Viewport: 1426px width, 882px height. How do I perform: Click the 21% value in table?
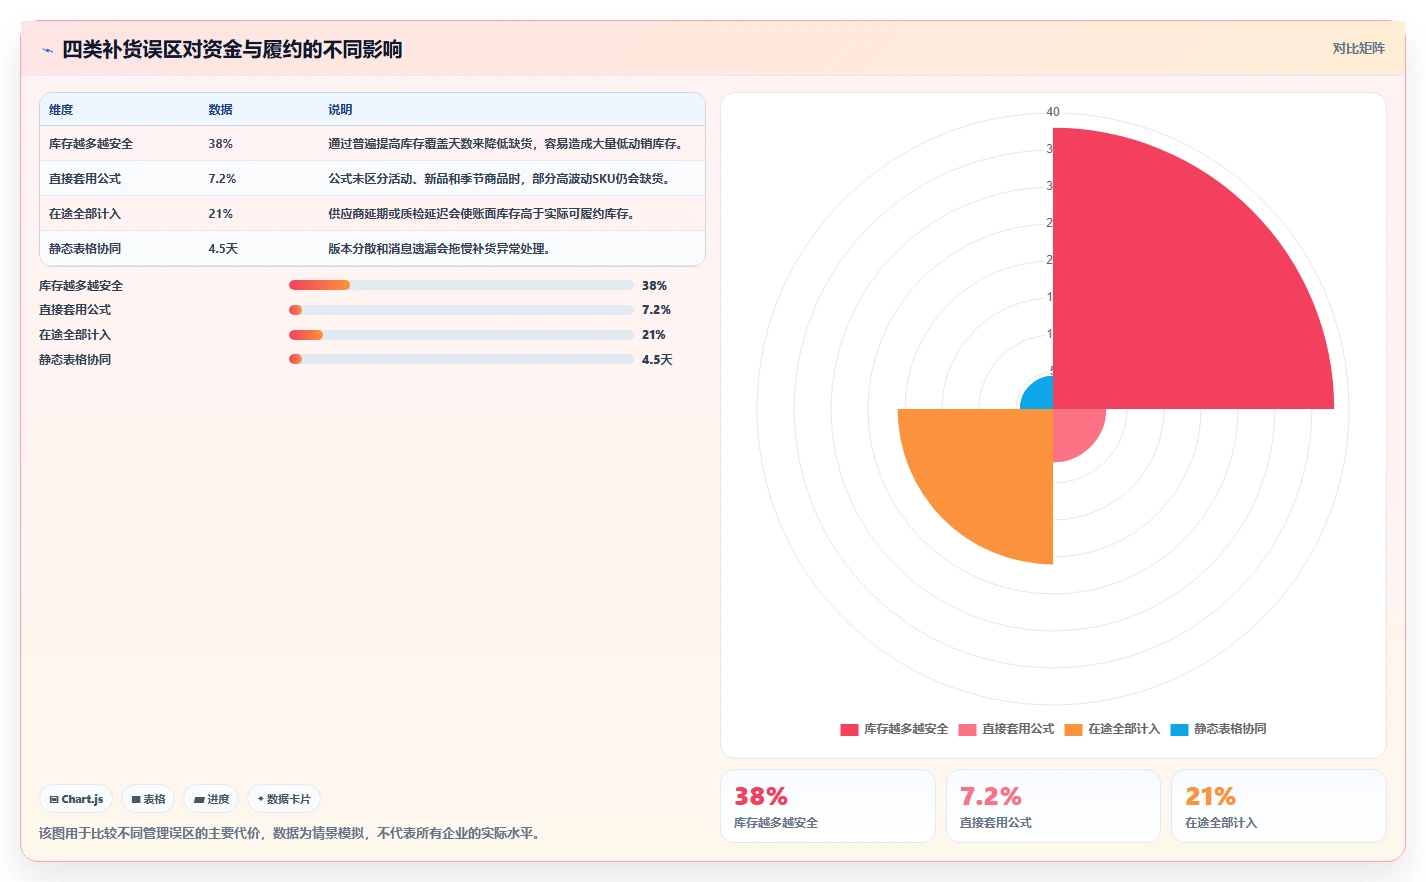pos(220,214)
